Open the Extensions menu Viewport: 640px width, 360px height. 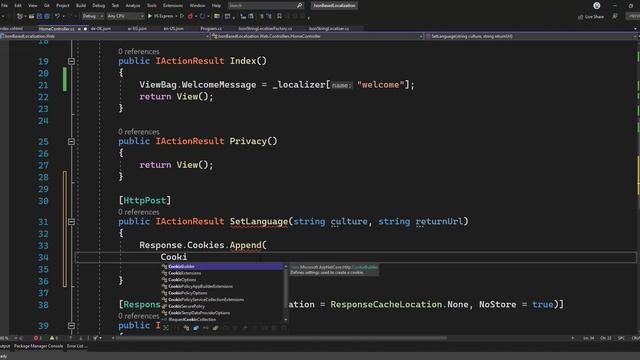[173, 6]
